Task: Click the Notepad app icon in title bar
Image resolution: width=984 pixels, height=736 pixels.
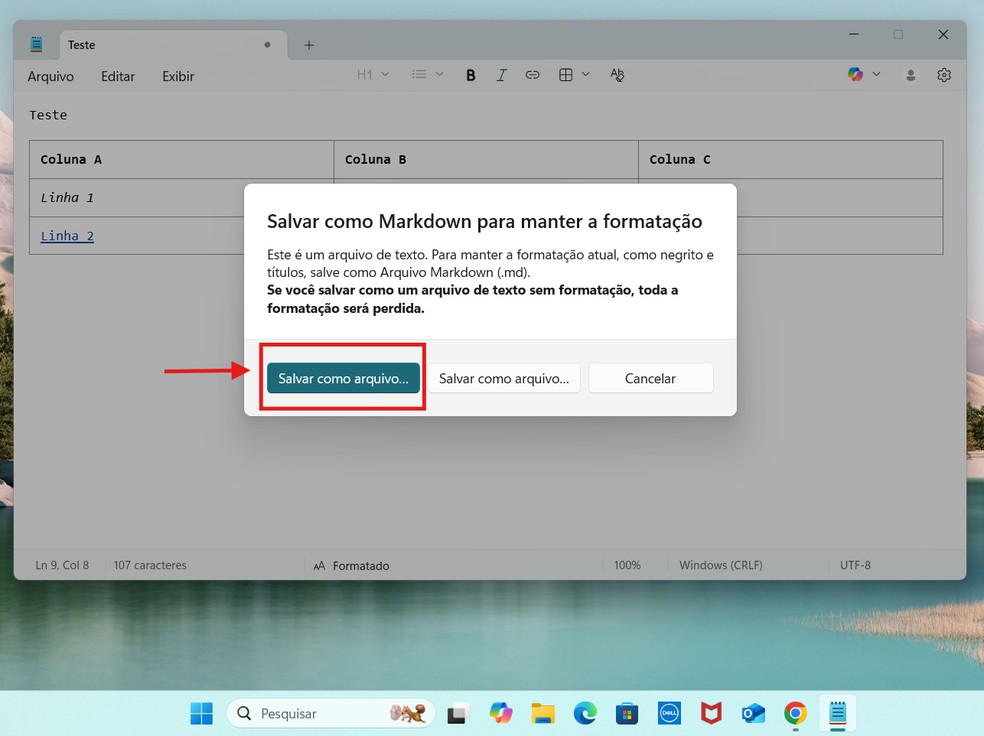Action: click(x=36, y=44)
